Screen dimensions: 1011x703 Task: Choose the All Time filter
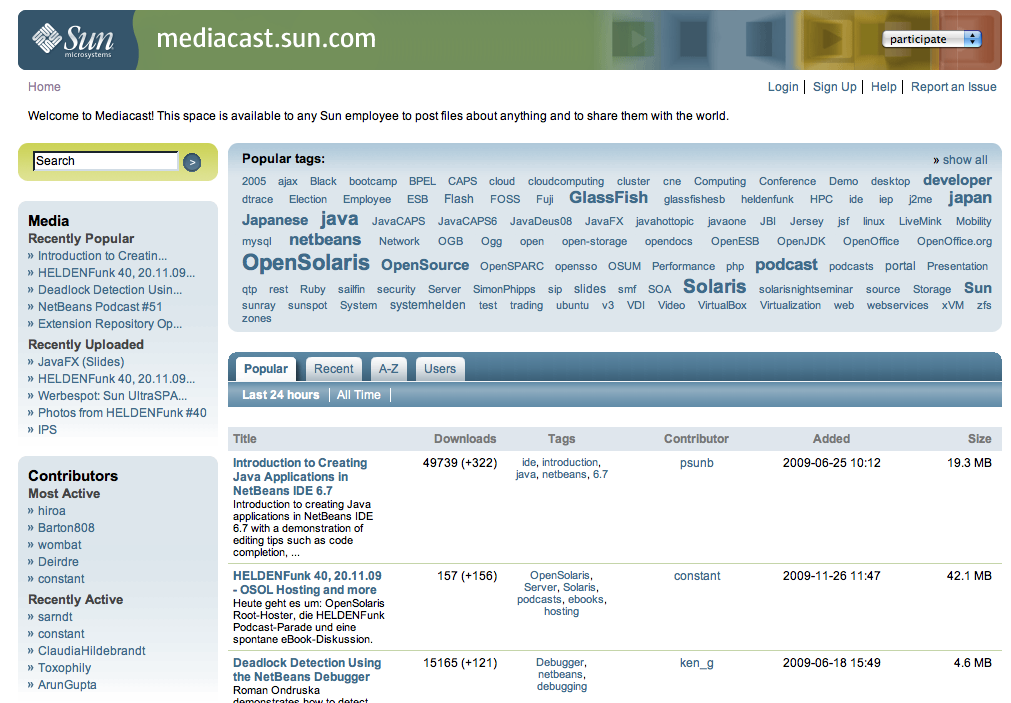(358, 395)
